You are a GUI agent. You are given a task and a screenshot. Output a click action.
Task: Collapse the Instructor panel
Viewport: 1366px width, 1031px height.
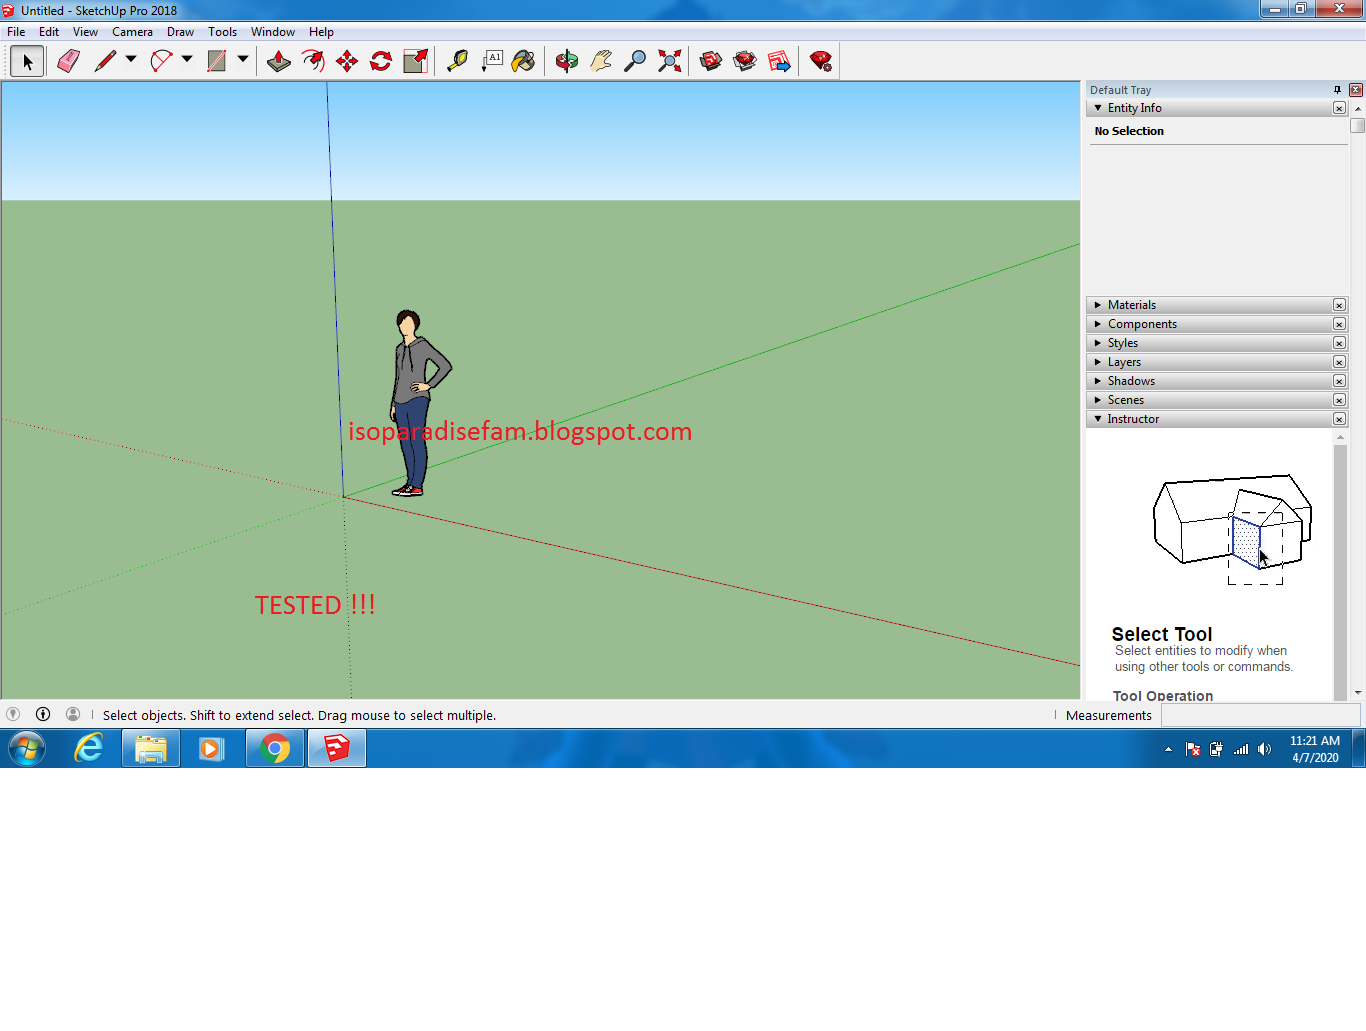[x=1097, y=419]
